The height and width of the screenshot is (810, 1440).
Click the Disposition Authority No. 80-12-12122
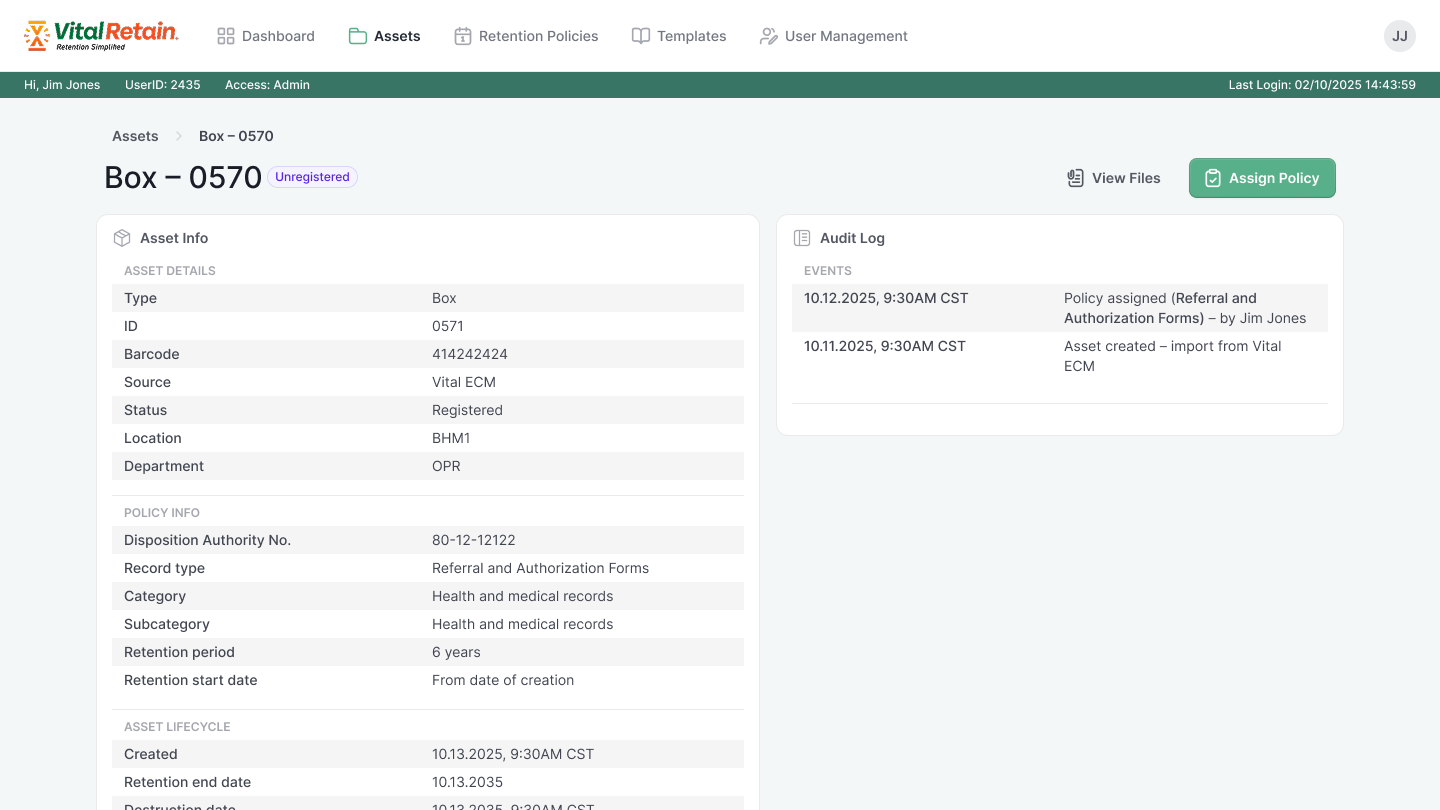coord(474,540)
